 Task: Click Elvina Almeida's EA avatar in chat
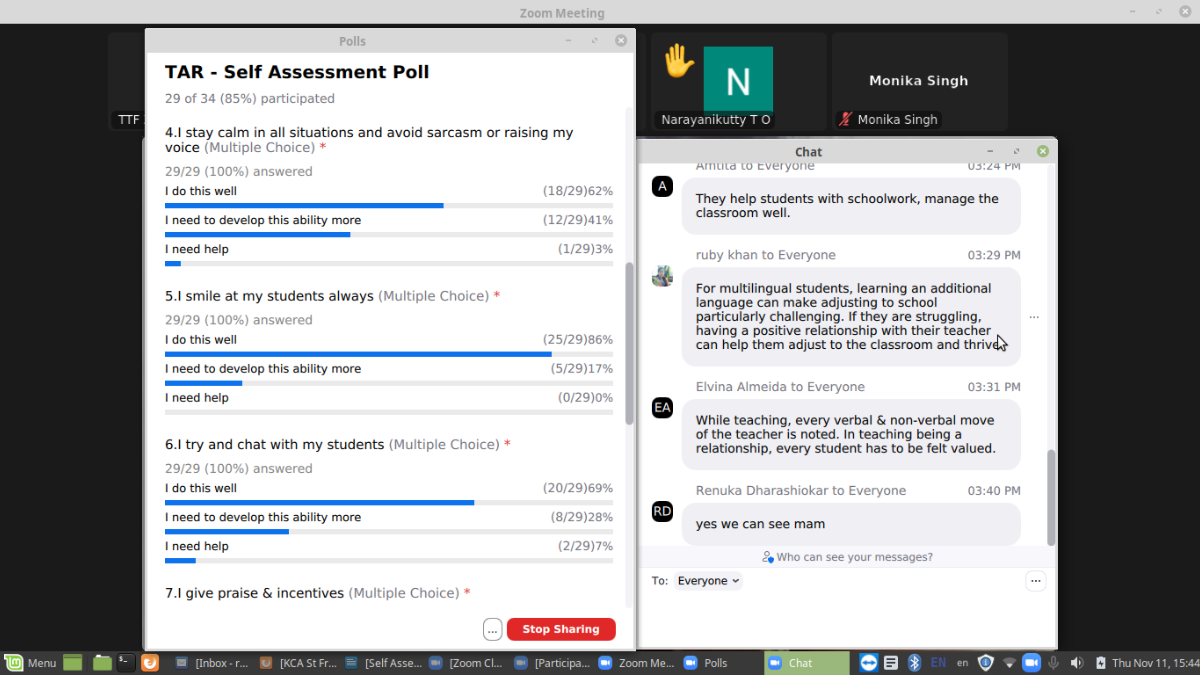coord(662,408)
